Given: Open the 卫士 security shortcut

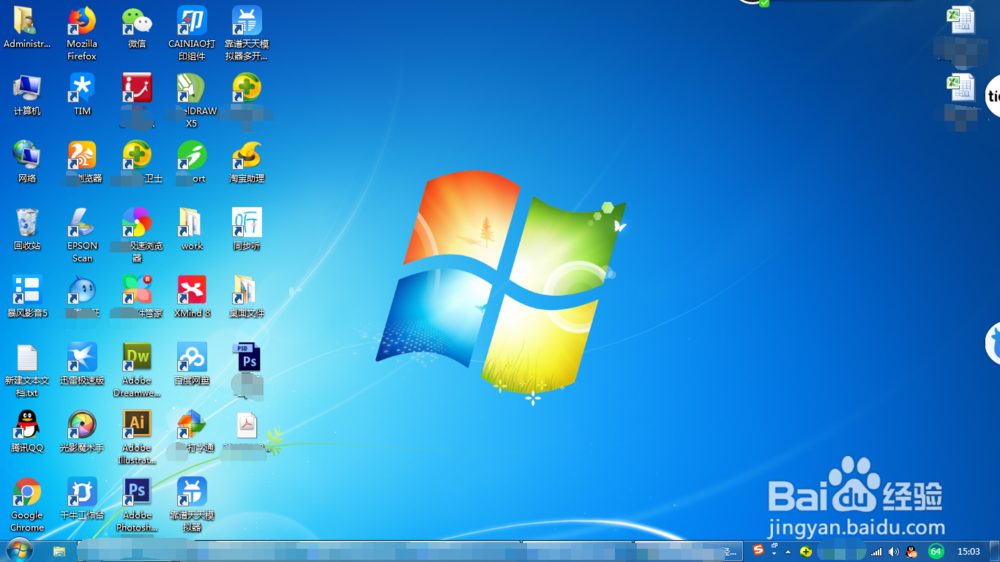Looking at the screenshot, I should (136, 162).
